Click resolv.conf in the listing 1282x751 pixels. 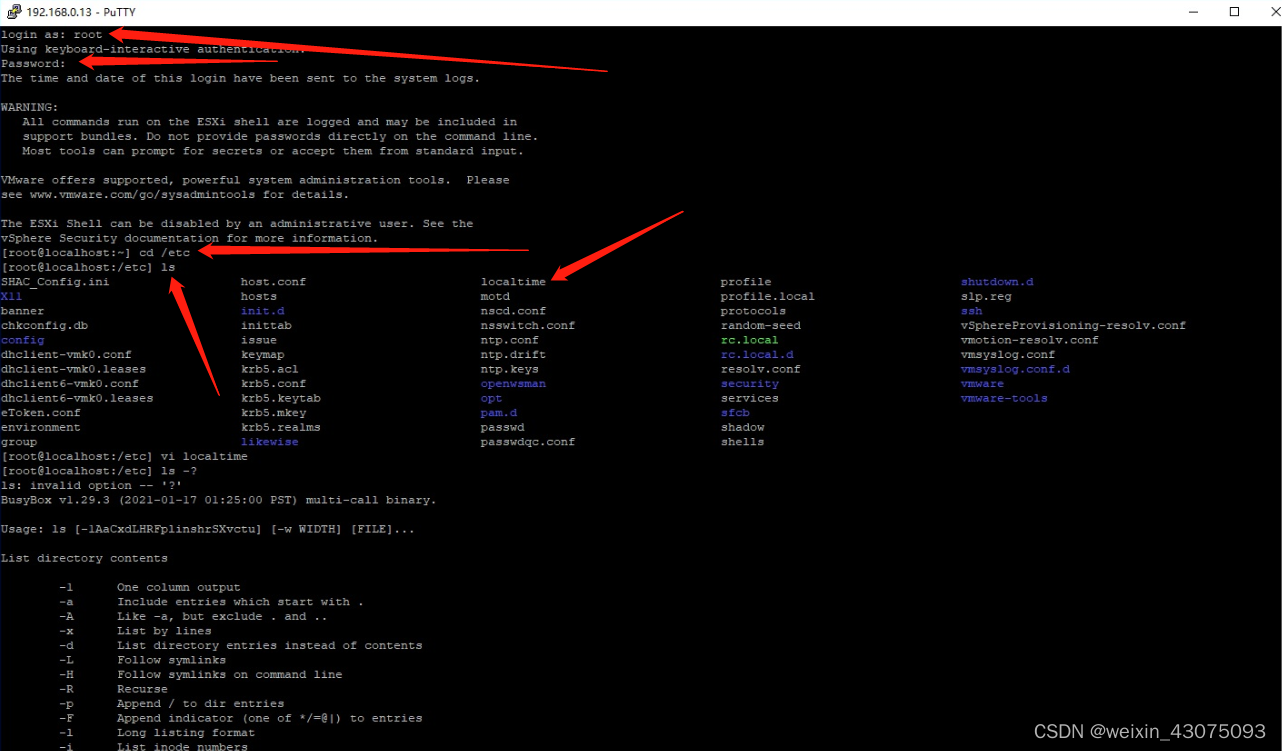[x=761, y=369]
